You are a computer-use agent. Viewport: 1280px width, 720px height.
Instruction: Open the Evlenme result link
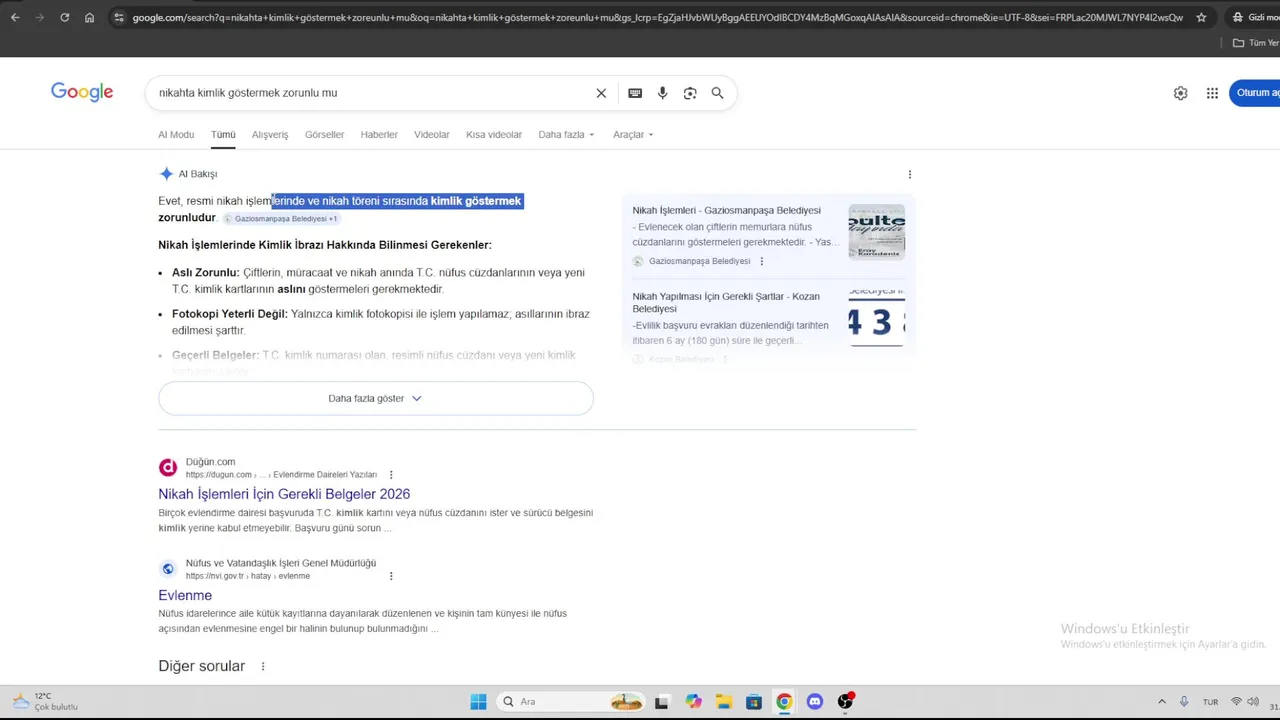pos(185,595)
